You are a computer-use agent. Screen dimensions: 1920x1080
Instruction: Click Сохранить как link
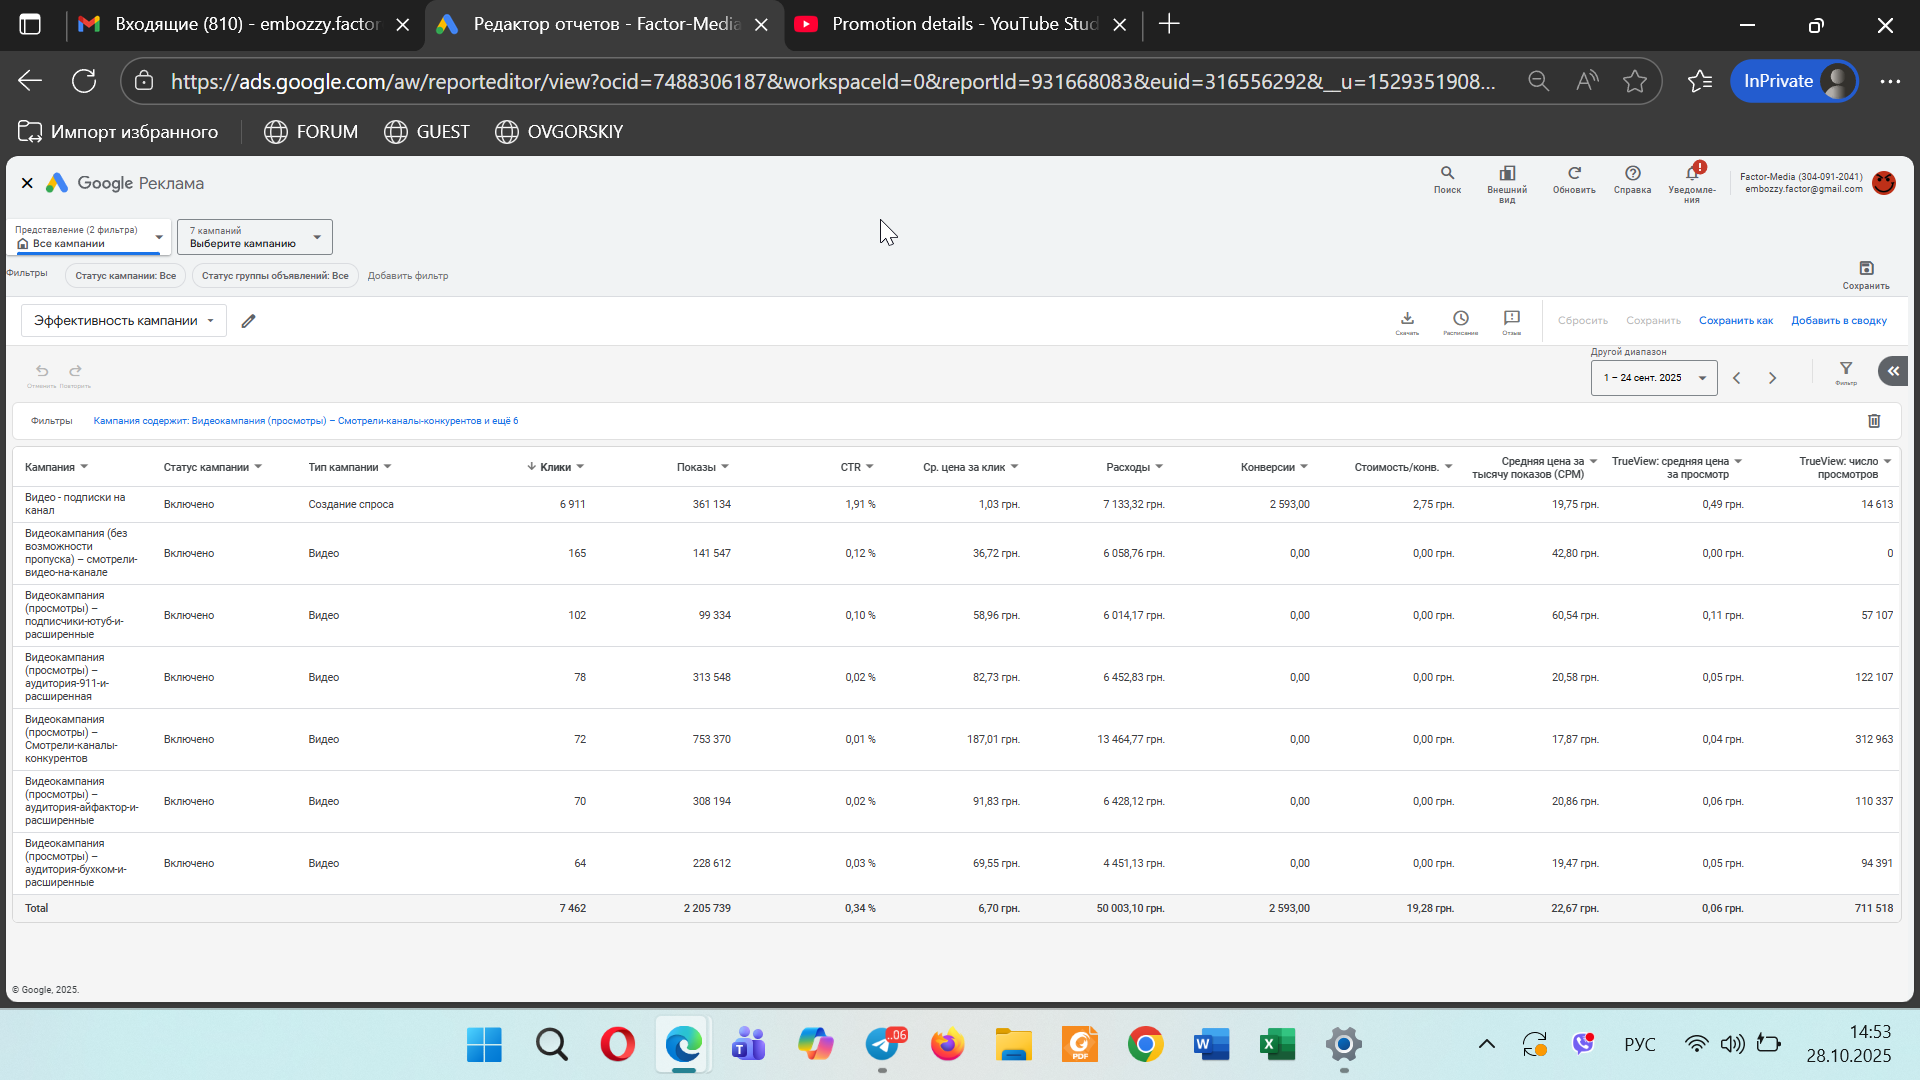tap(1735, 321)
